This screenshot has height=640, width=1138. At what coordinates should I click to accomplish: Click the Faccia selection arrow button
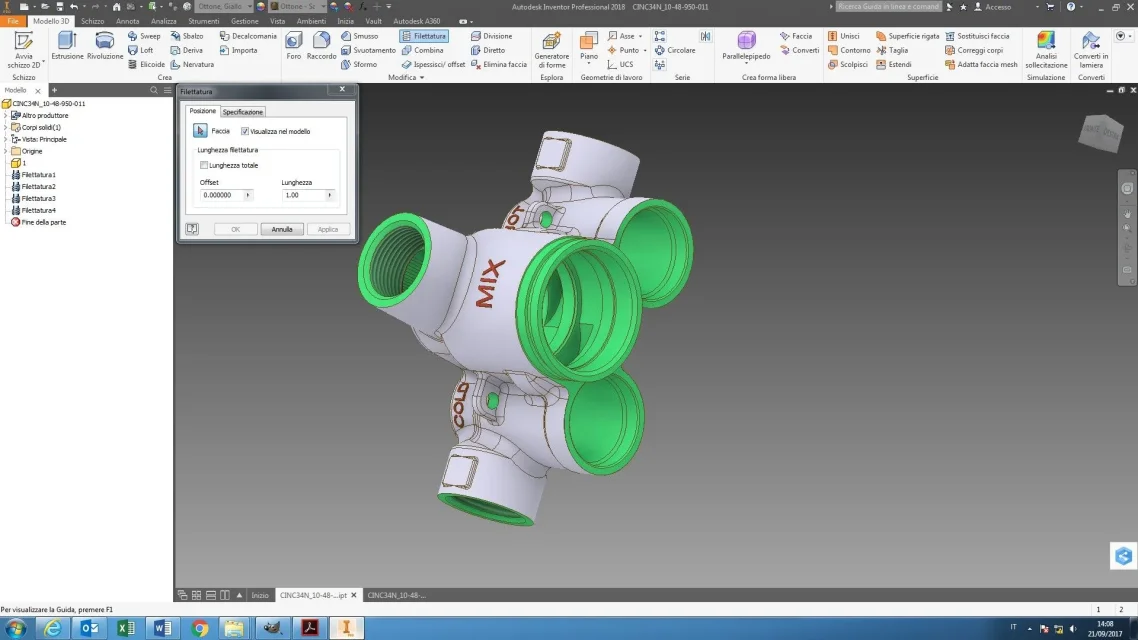(x=200, y=131)
